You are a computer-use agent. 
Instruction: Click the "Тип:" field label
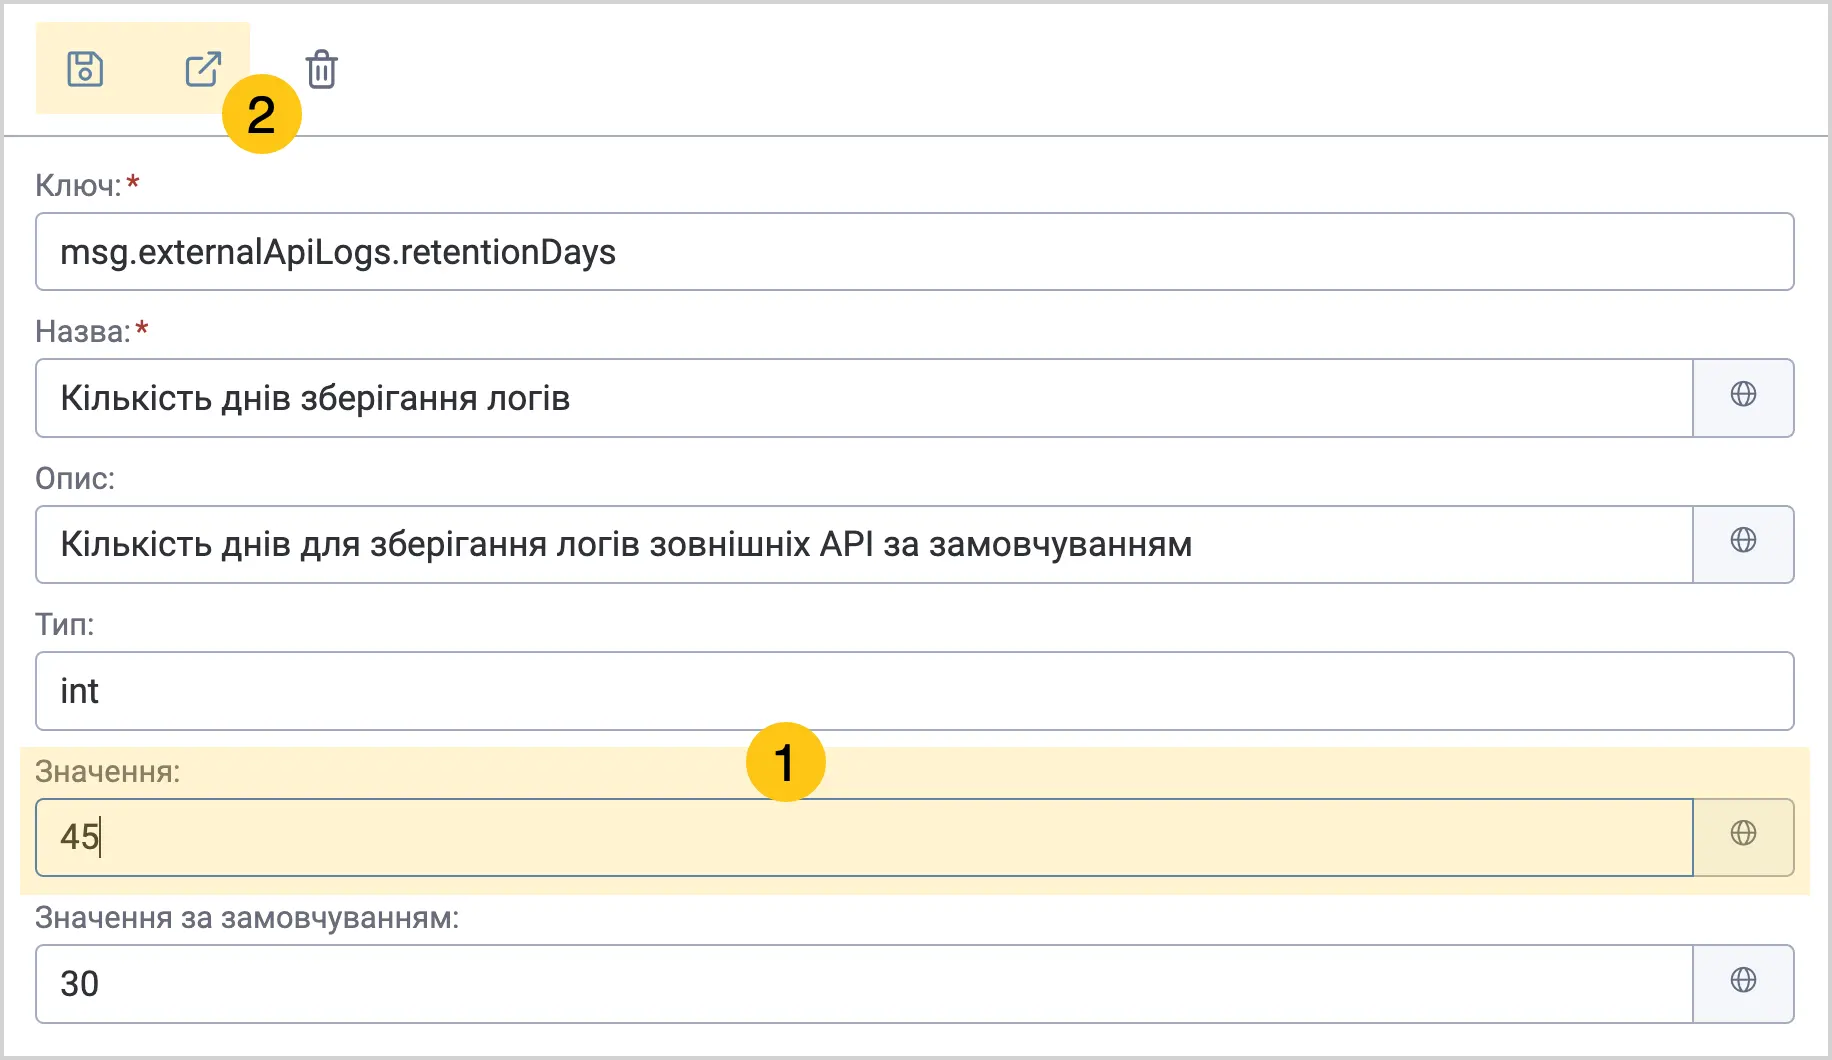tap(65, 625)
